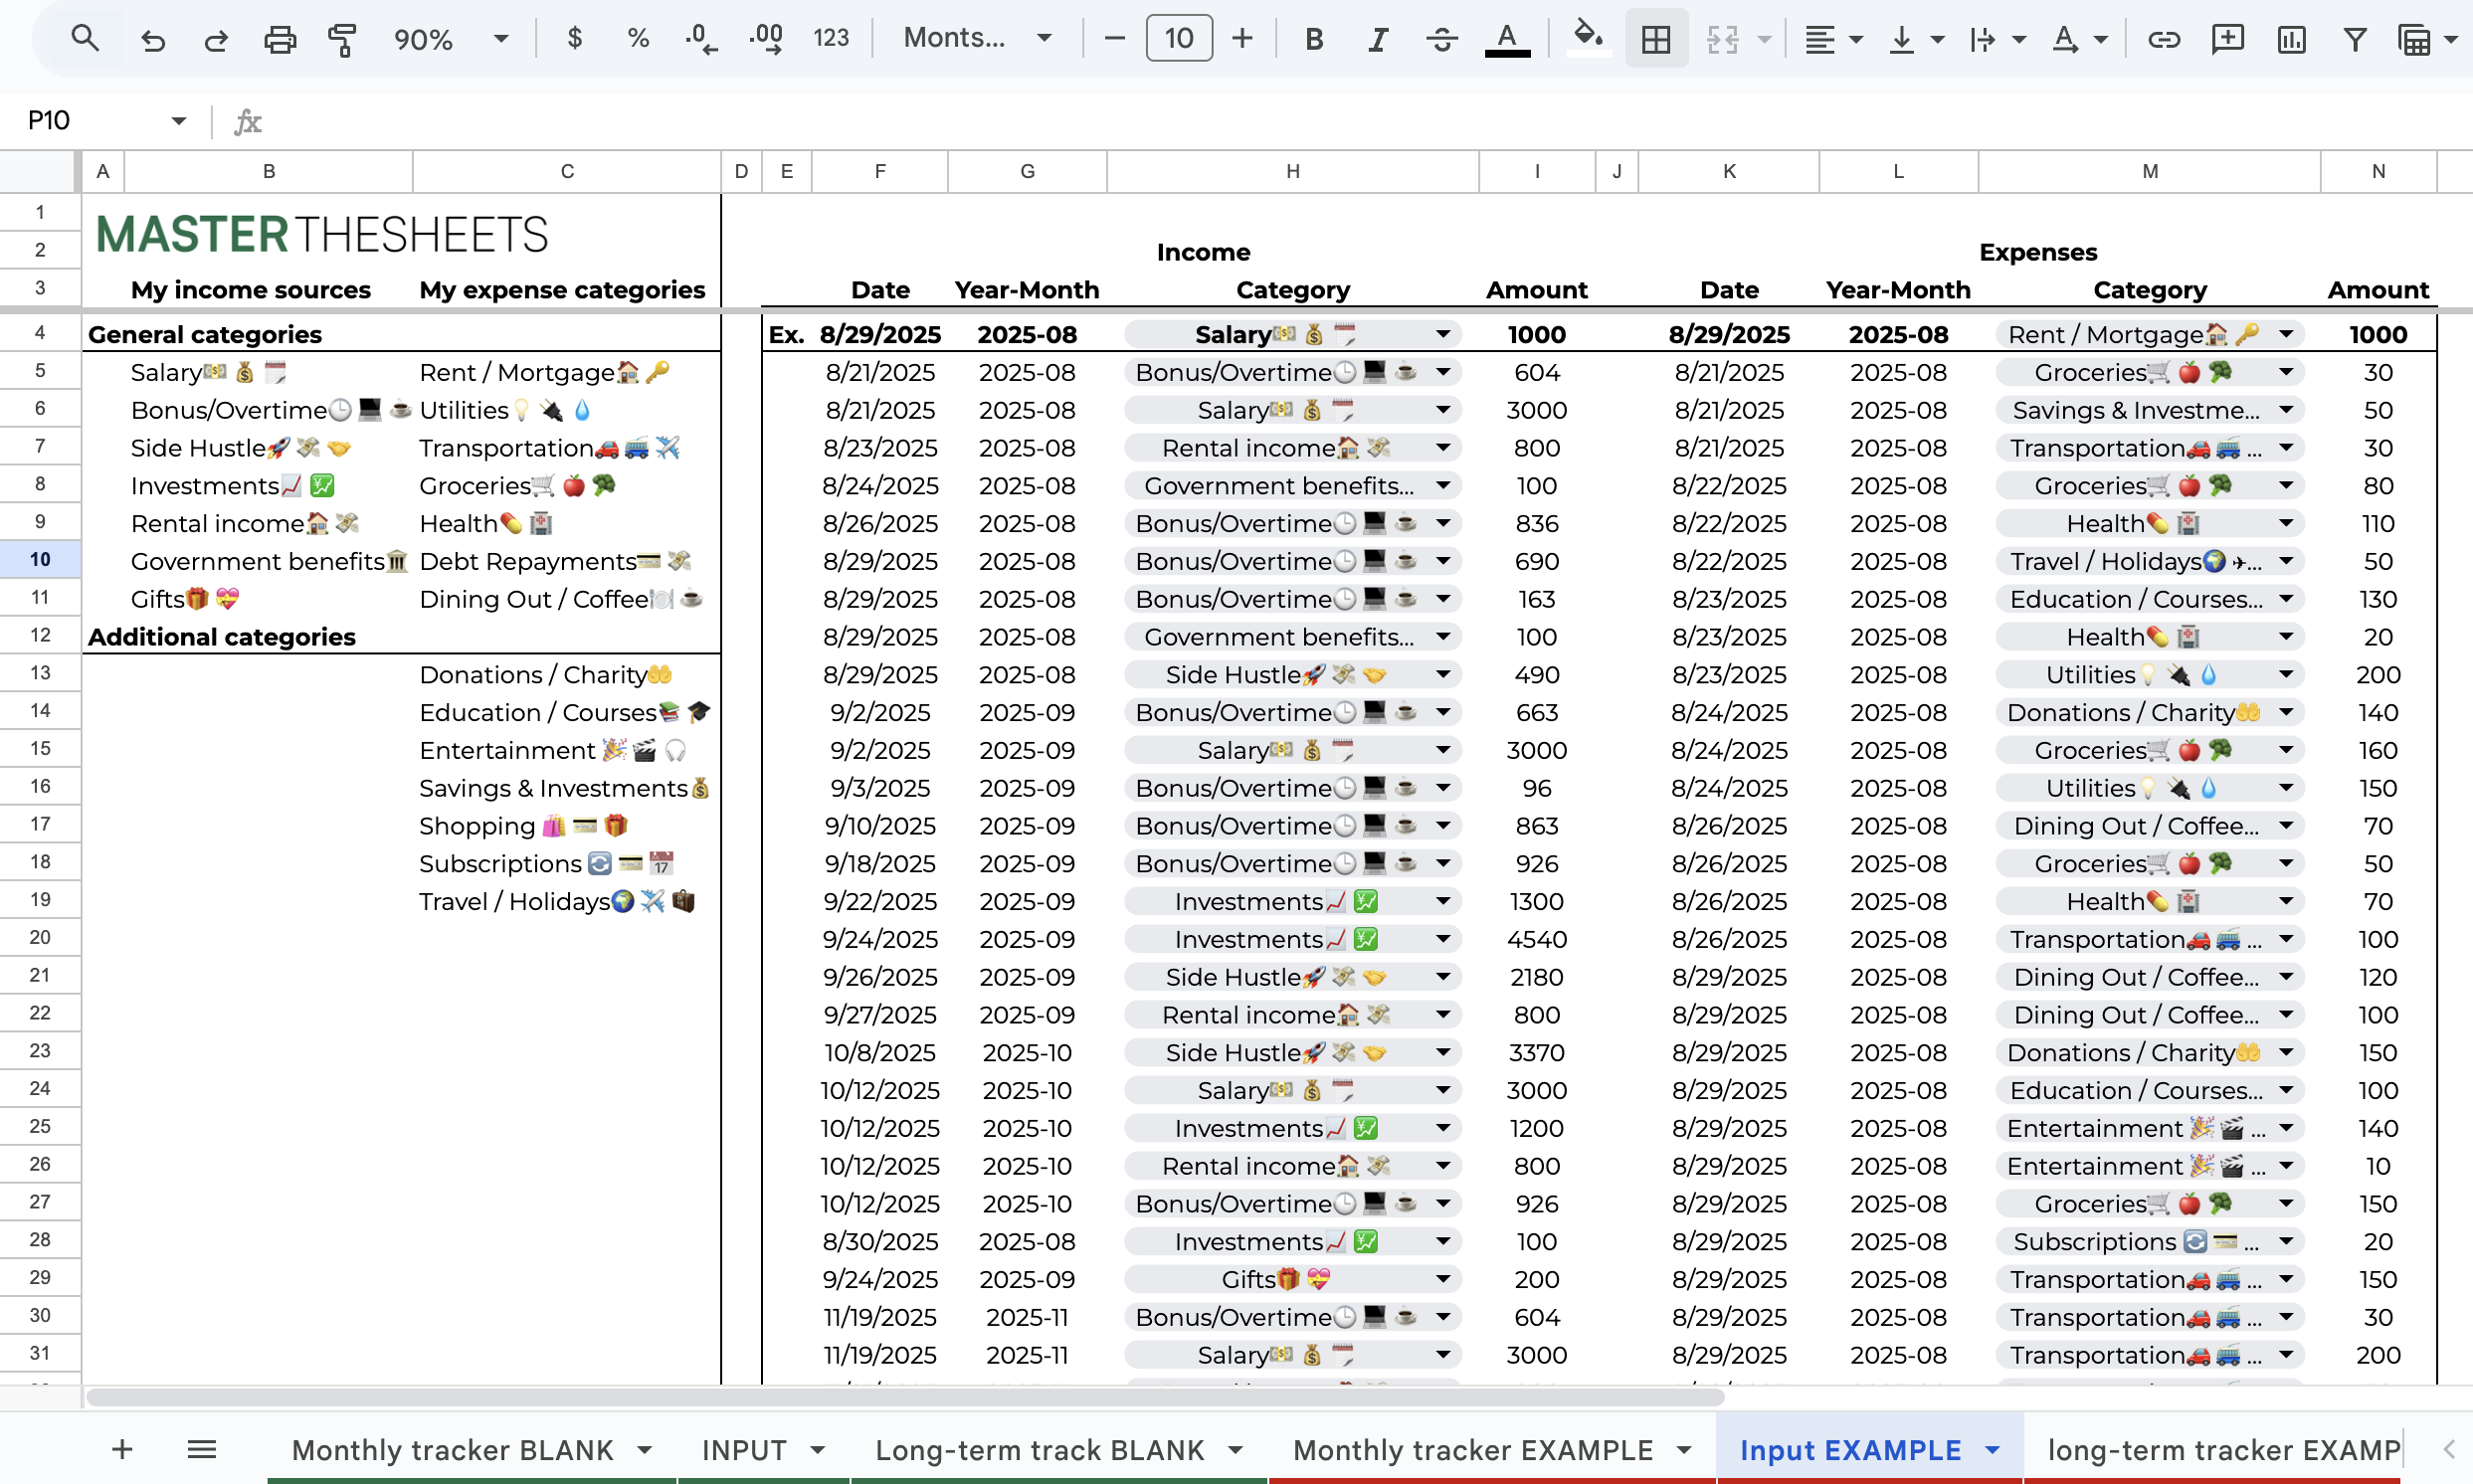
Task: Click the add comment icon
Action: point(2227,39)
